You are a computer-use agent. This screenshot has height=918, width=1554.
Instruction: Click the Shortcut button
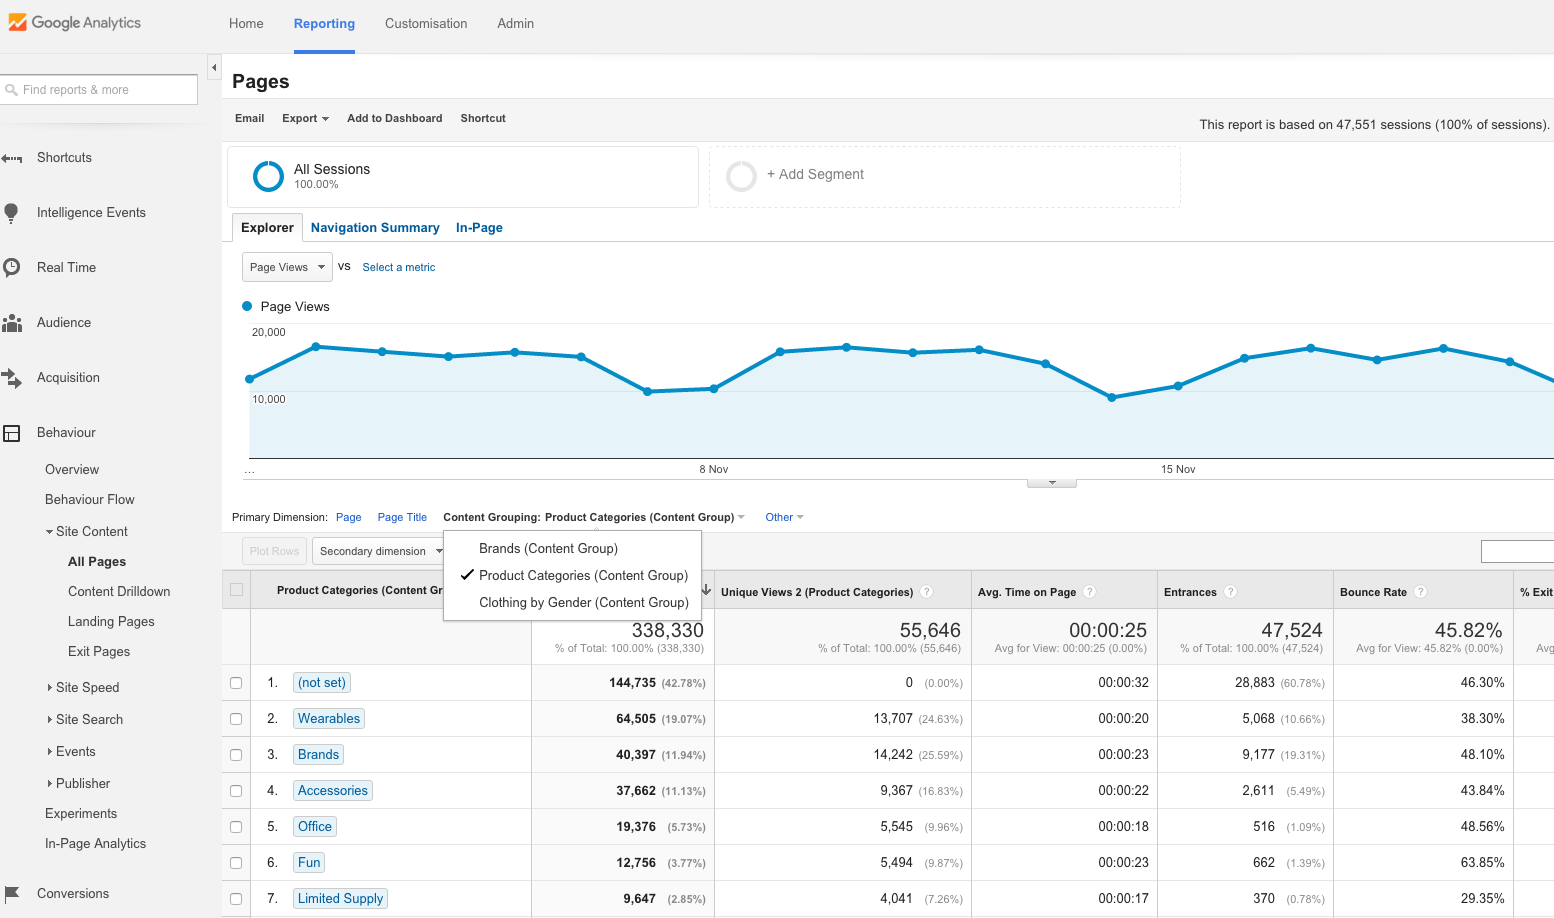(483, 118)
